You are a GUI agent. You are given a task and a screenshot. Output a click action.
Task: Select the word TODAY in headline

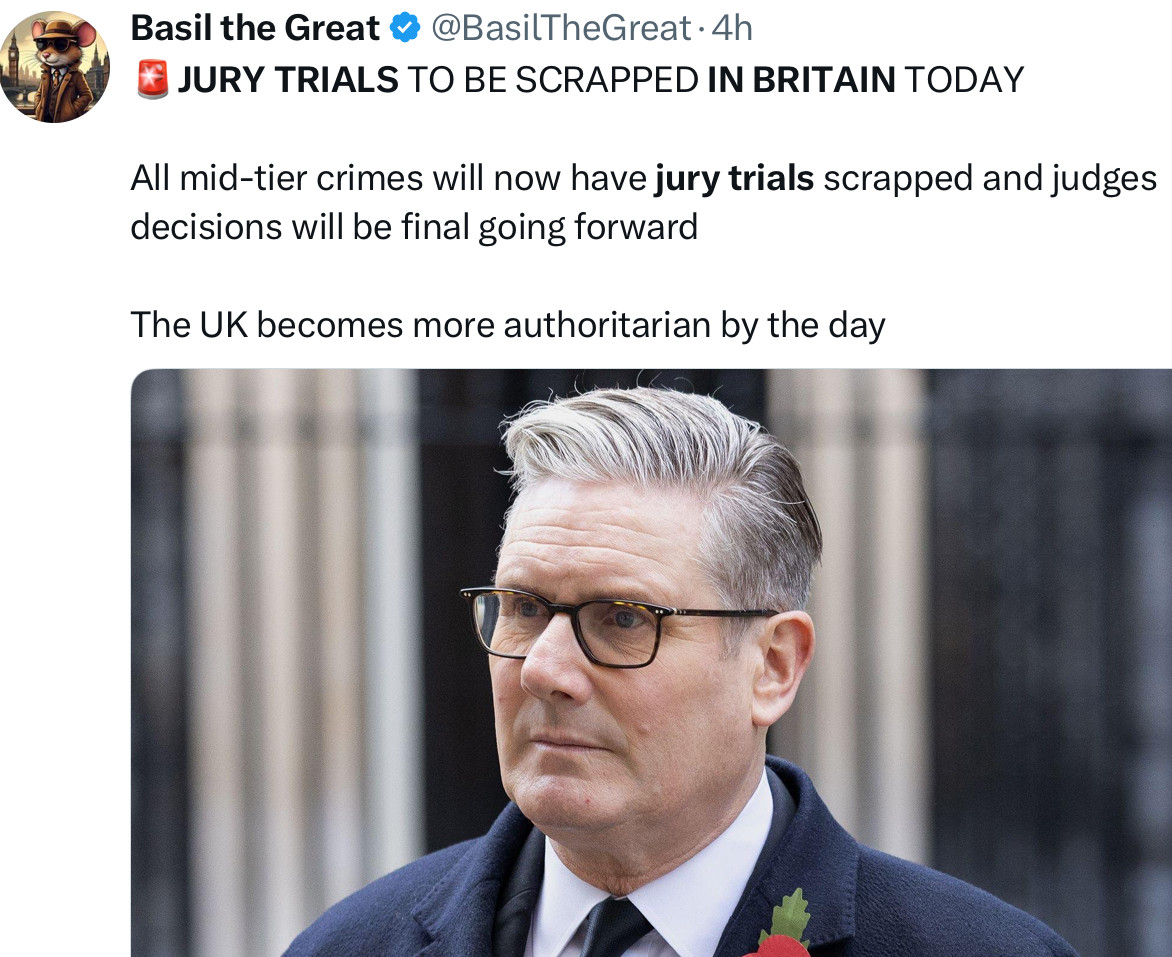(964, 80)
